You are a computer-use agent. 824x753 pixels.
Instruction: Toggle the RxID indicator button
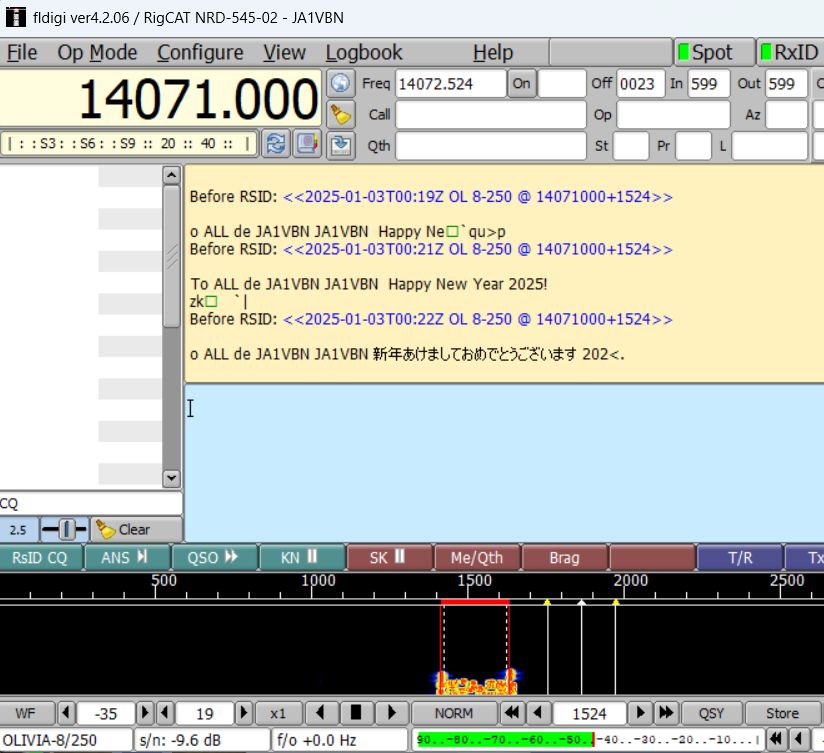789,52
